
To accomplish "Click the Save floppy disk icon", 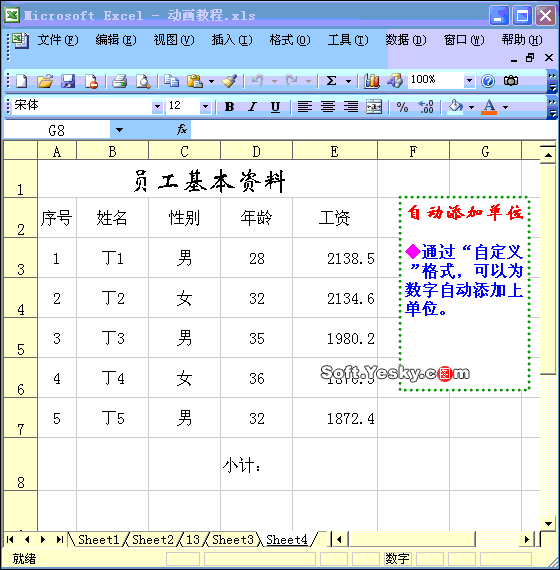I will click(x=68, y=81).
